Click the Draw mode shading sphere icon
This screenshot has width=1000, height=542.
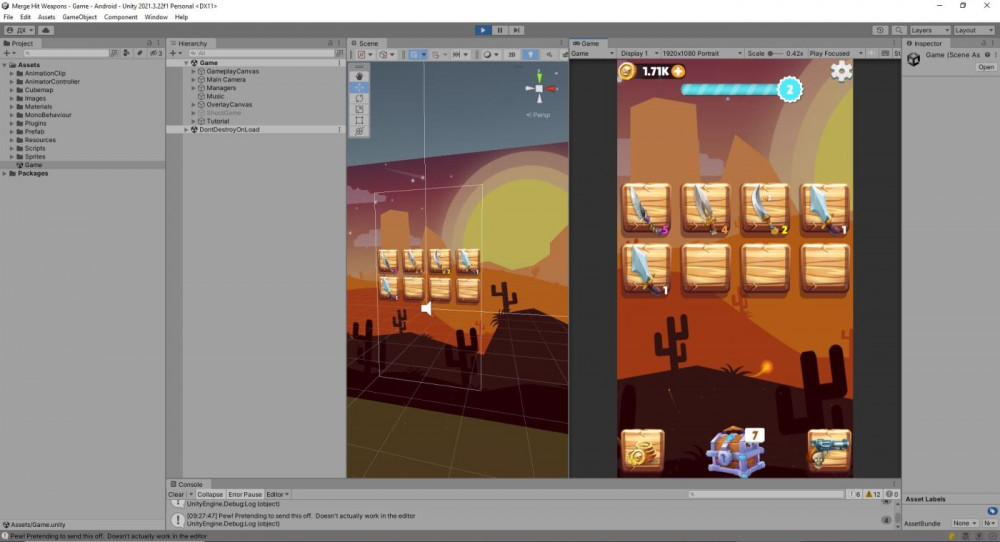click(488, 55)
